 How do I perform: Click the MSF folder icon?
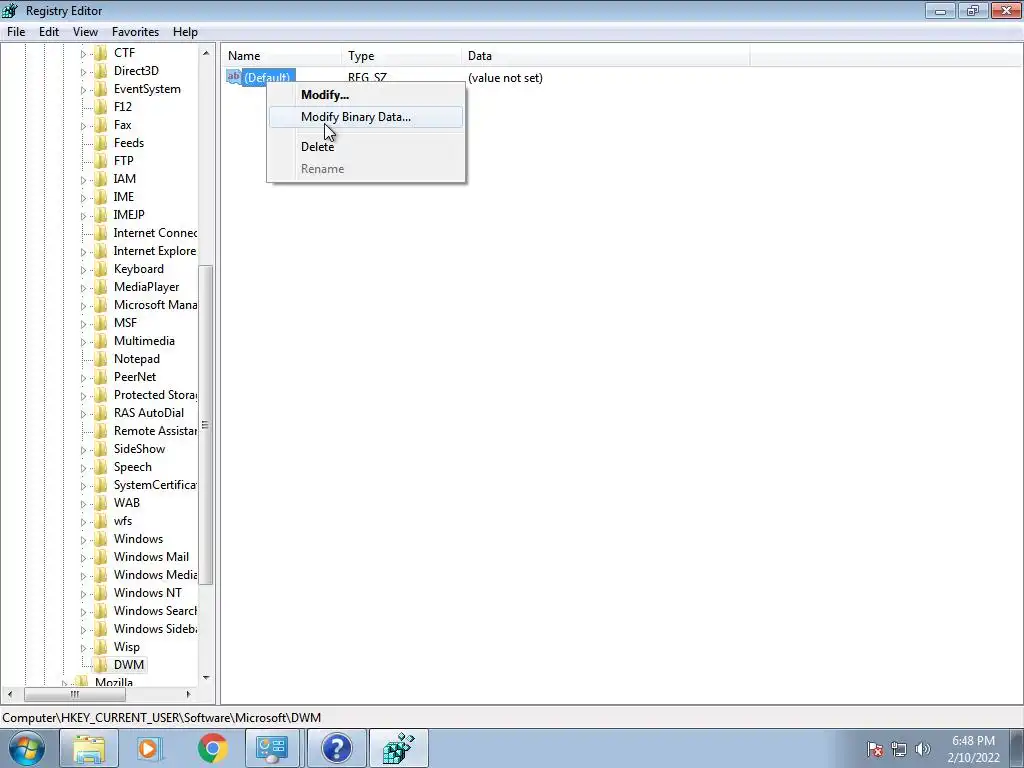[101, 323]
